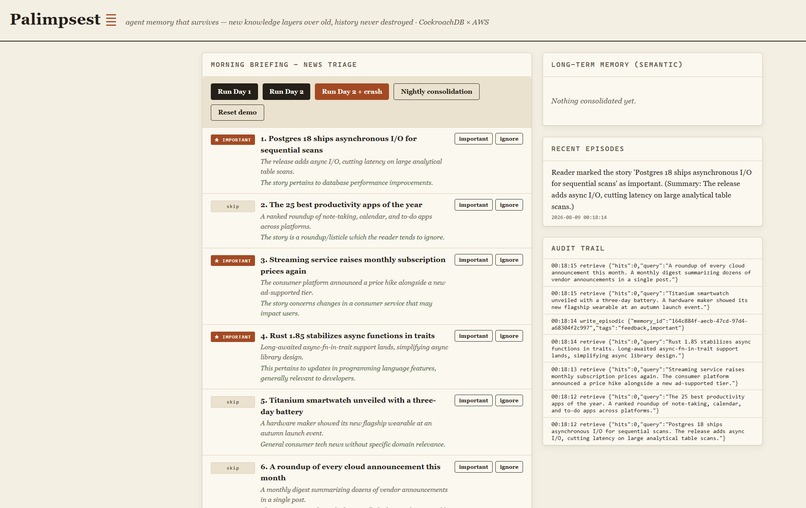
Task: Ignore the Streaming service price story
Action: click(509, 260)
